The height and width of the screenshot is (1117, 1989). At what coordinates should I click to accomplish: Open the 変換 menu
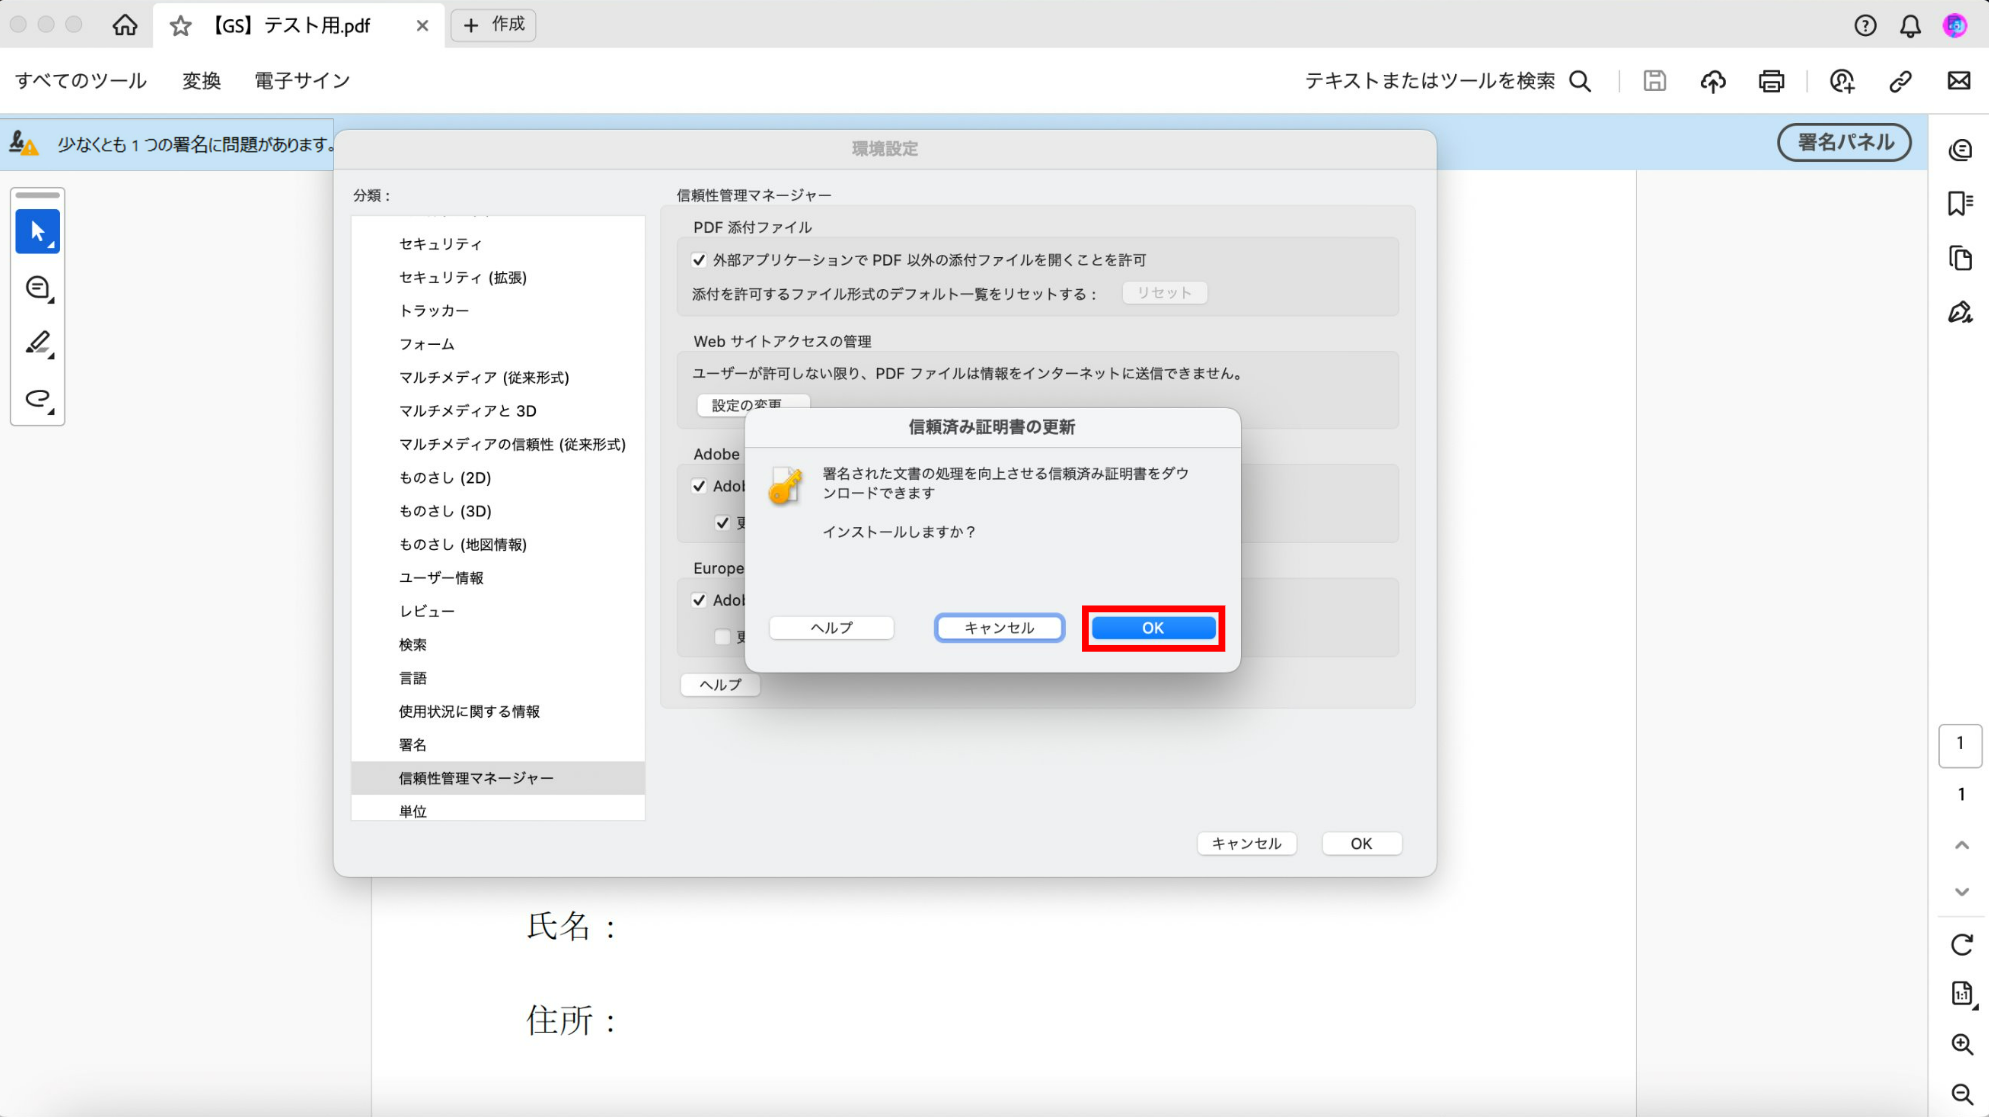point(201,81)
